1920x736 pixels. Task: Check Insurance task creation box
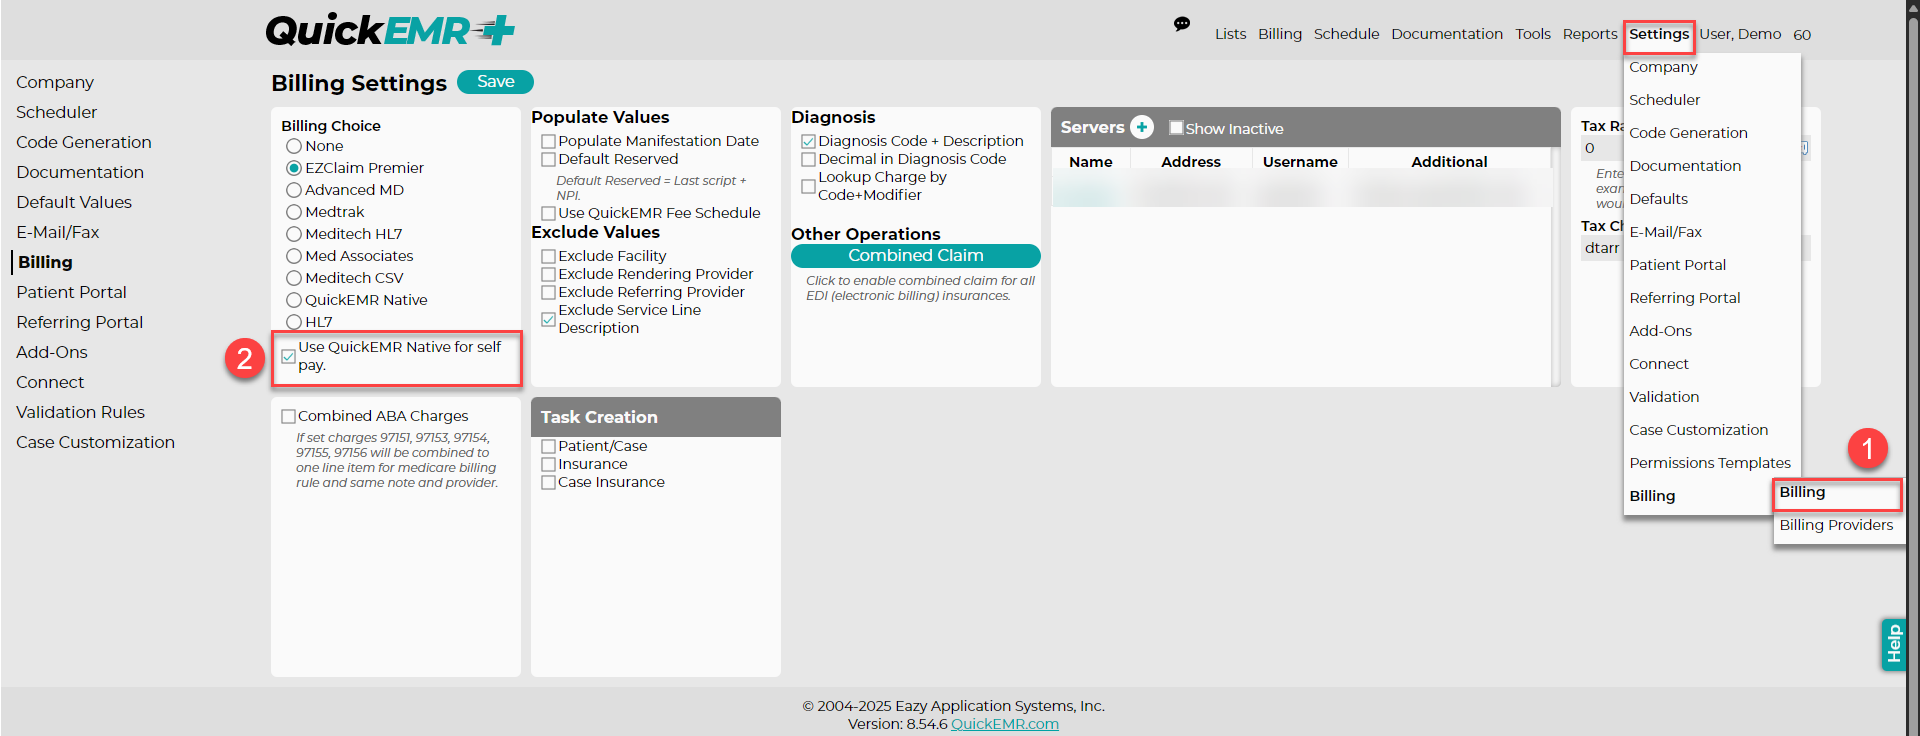click(548, 465)
